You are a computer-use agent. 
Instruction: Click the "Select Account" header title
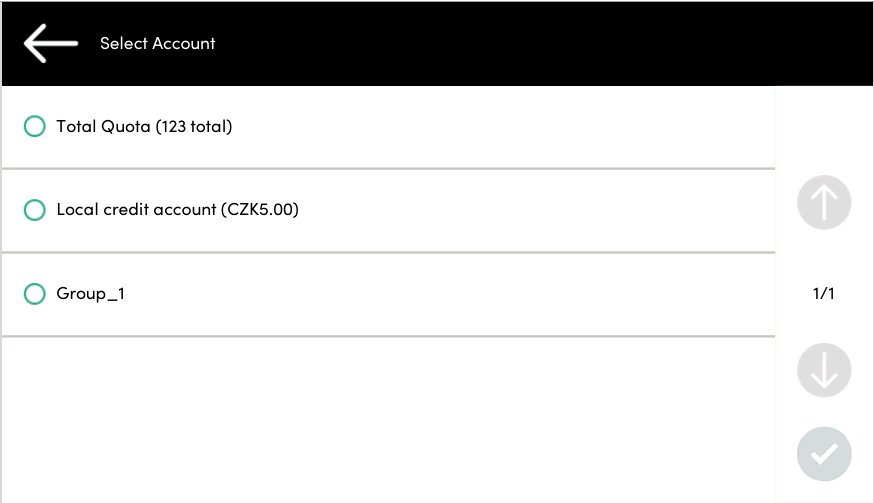pyautogui.click(x=158, y=43)
